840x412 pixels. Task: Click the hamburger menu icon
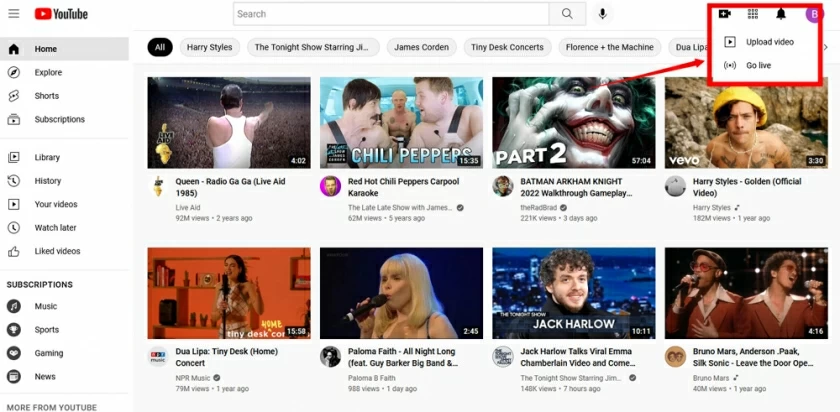tap(14, 14)
